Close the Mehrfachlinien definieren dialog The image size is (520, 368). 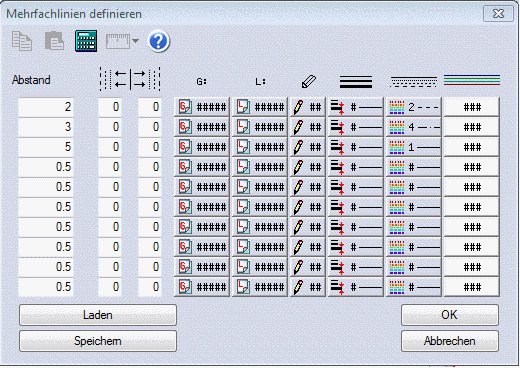(x=498, y=14)
